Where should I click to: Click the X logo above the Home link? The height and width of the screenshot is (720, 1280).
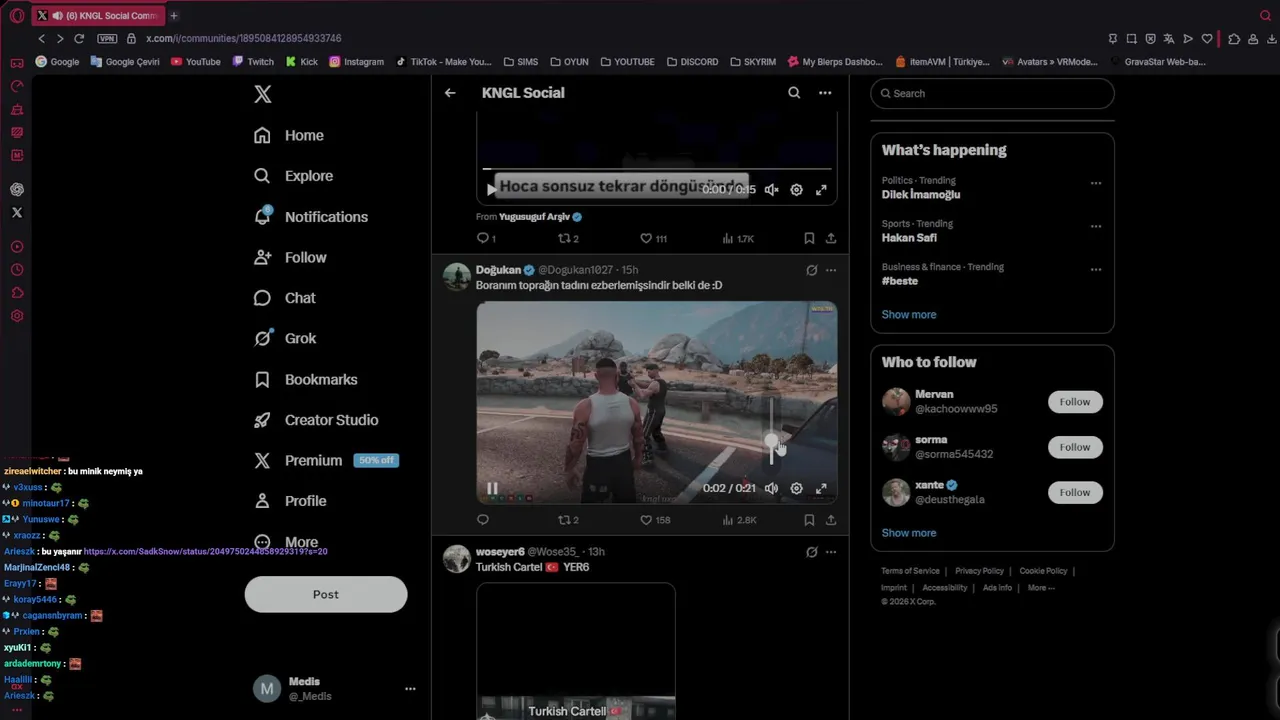[263, 94]
